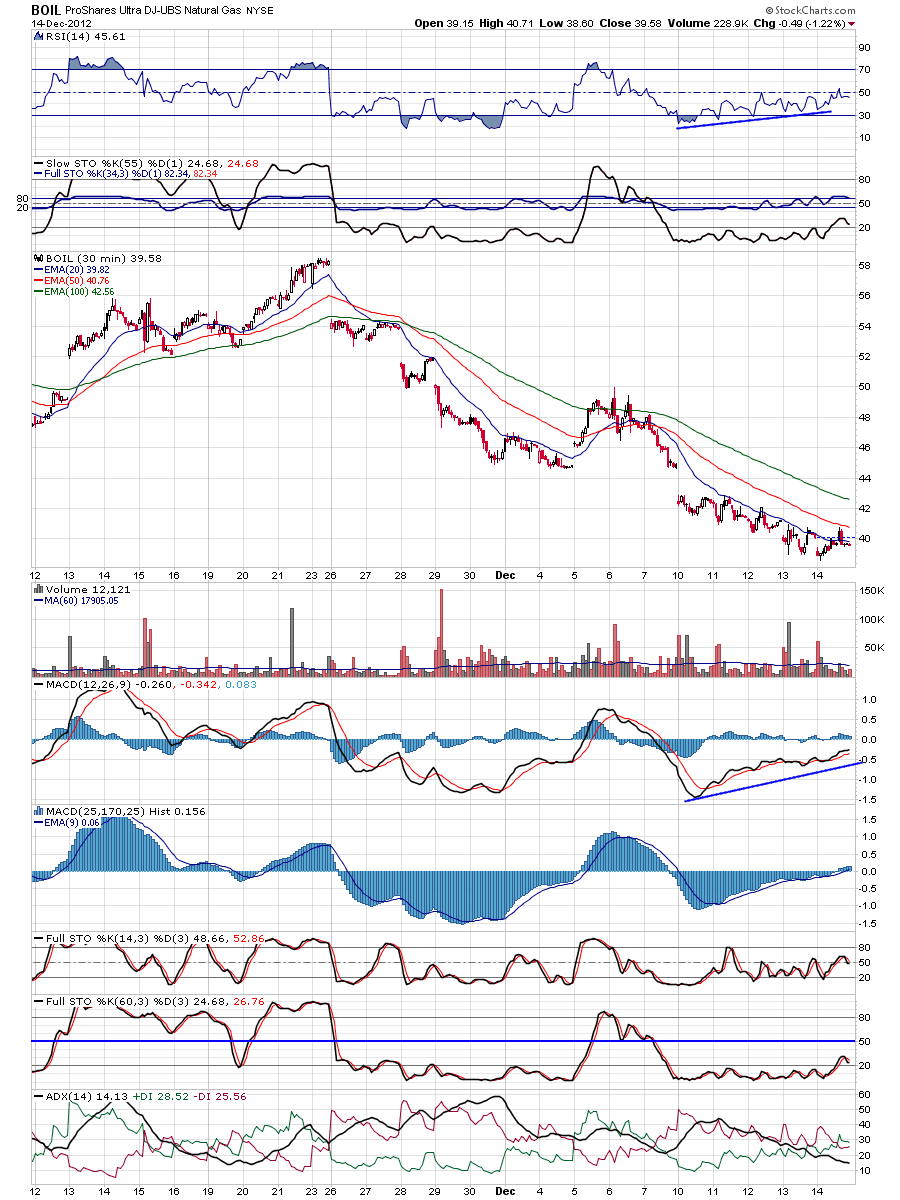Click the 'BOIL (30 min) 39.58' panel label
The image size is (900, 1200).
104,258
